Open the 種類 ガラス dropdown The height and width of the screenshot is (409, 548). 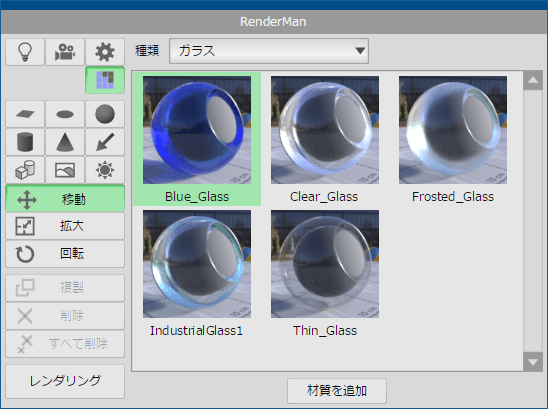[269, 51]
